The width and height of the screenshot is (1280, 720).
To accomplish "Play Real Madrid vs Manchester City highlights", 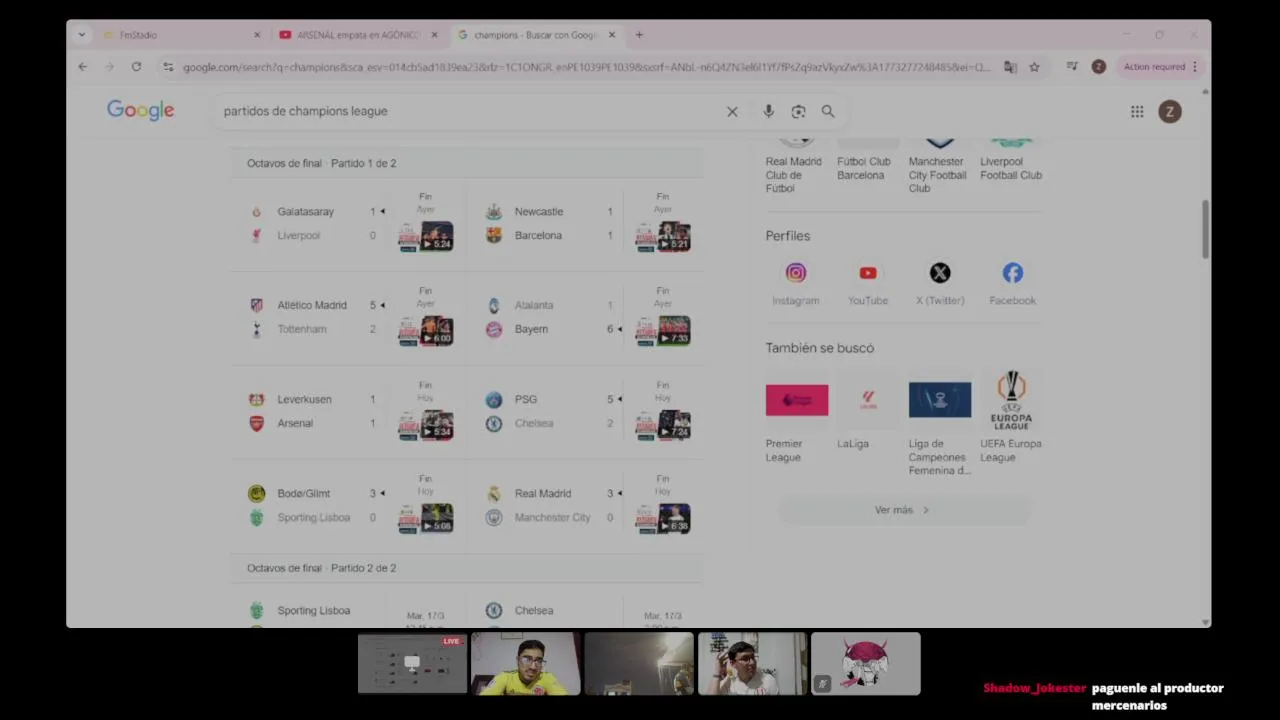I will pos(663,519).
